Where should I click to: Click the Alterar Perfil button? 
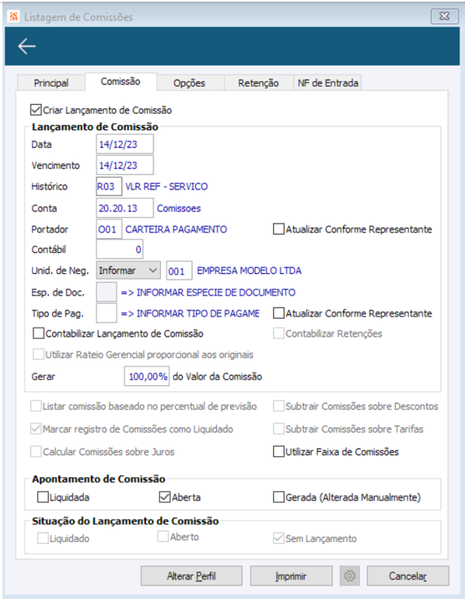point(191,576)
